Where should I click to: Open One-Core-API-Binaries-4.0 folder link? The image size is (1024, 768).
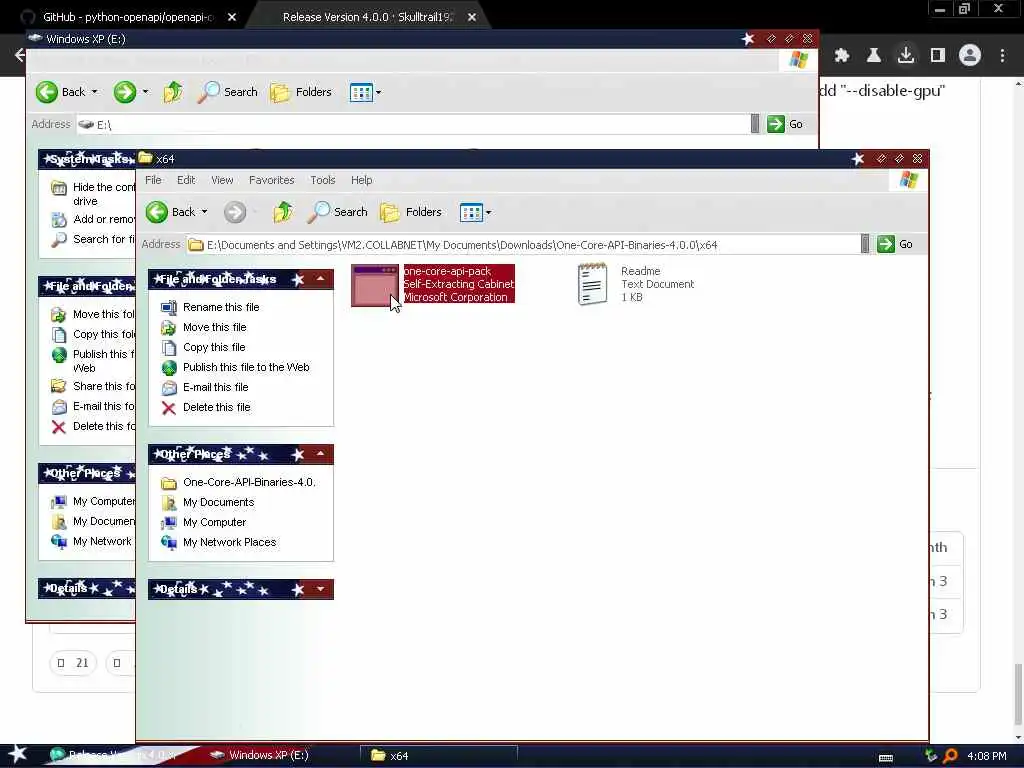249,483
